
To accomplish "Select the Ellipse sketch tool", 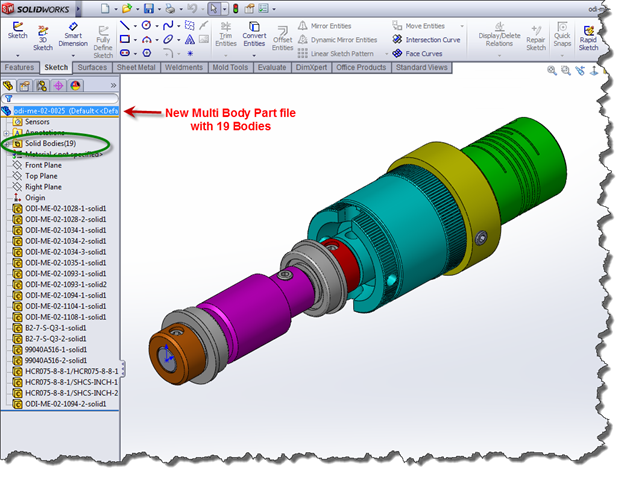I will [168, 39].
